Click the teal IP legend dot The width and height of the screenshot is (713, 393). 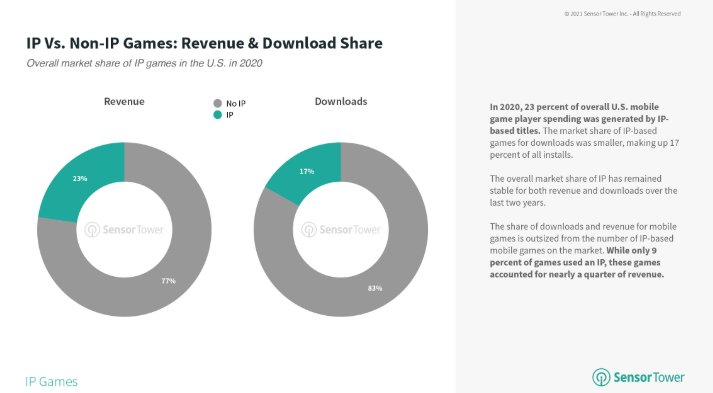pyautogui.click(x=218, y=115)
